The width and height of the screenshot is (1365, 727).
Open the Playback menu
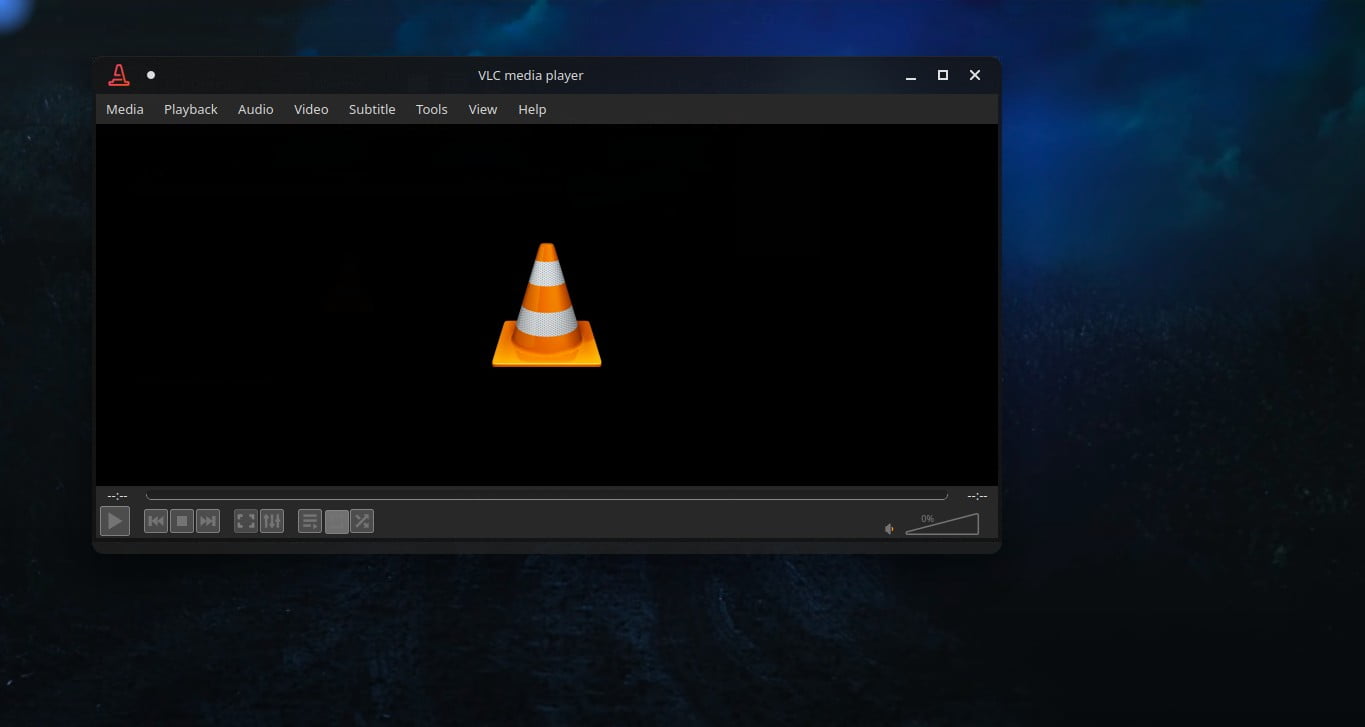pyautogui.click(x=191, y=109)
